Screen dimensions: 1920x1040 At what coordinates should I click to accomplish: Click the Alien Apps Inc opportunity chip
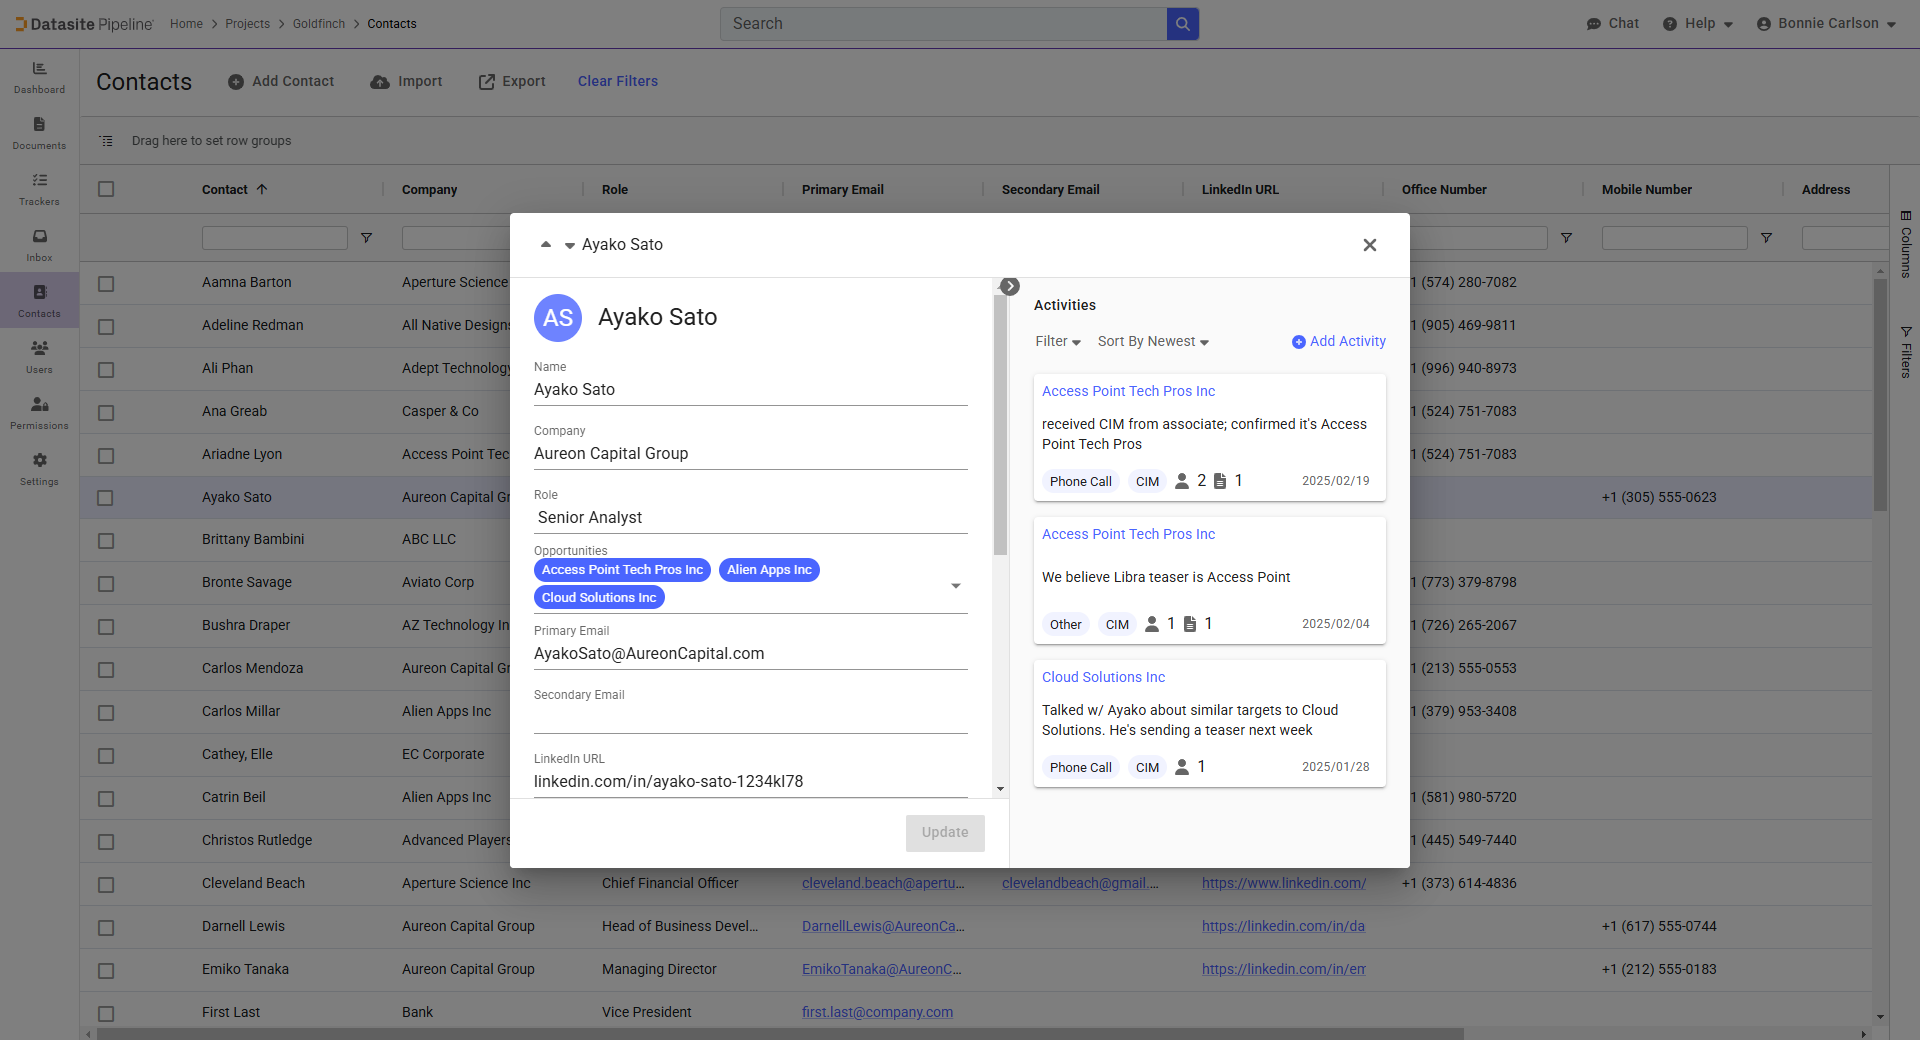[769, 570]
